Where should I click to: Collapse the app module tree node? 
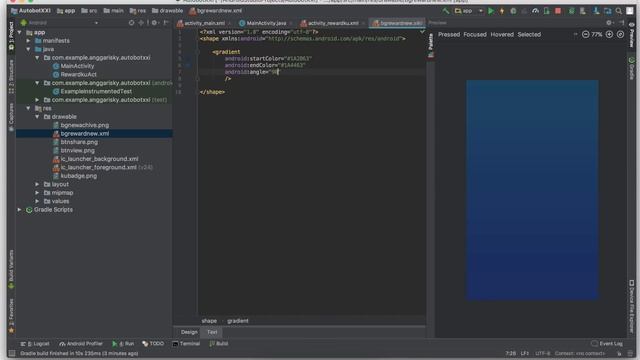tap(20, 32)
